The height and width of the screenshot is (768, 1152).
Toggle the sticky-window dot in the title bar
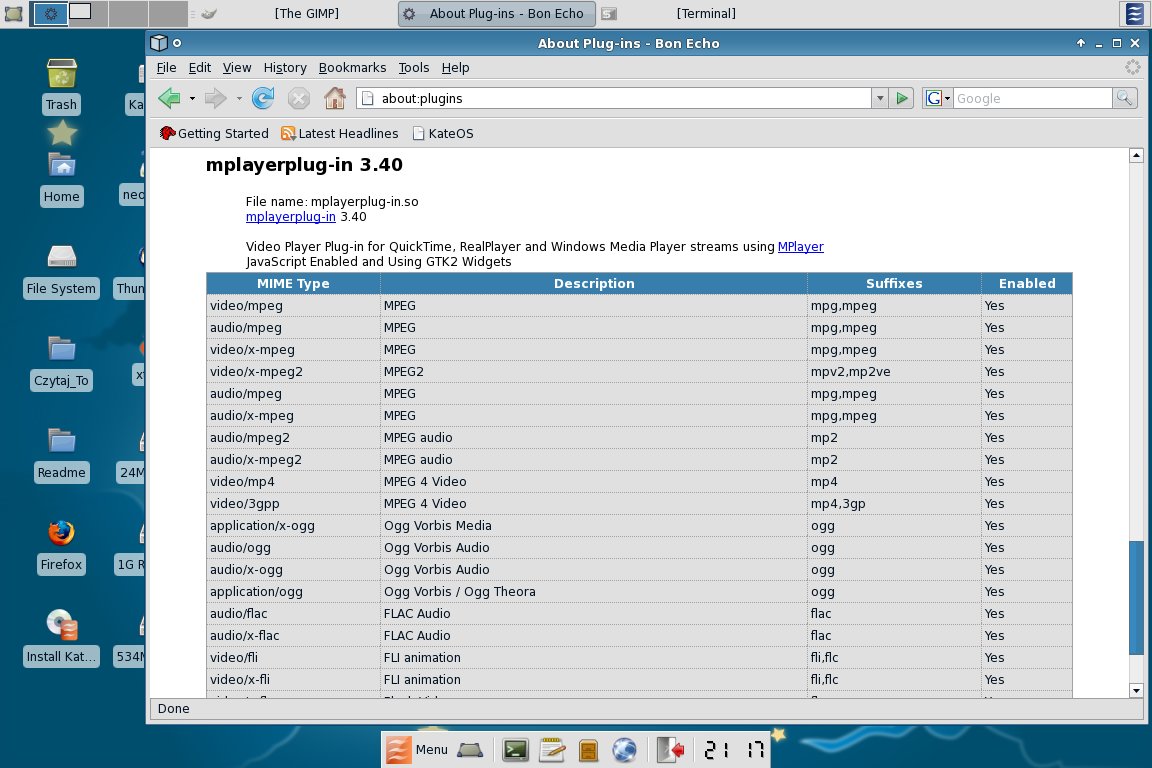(x=177, y=43)
